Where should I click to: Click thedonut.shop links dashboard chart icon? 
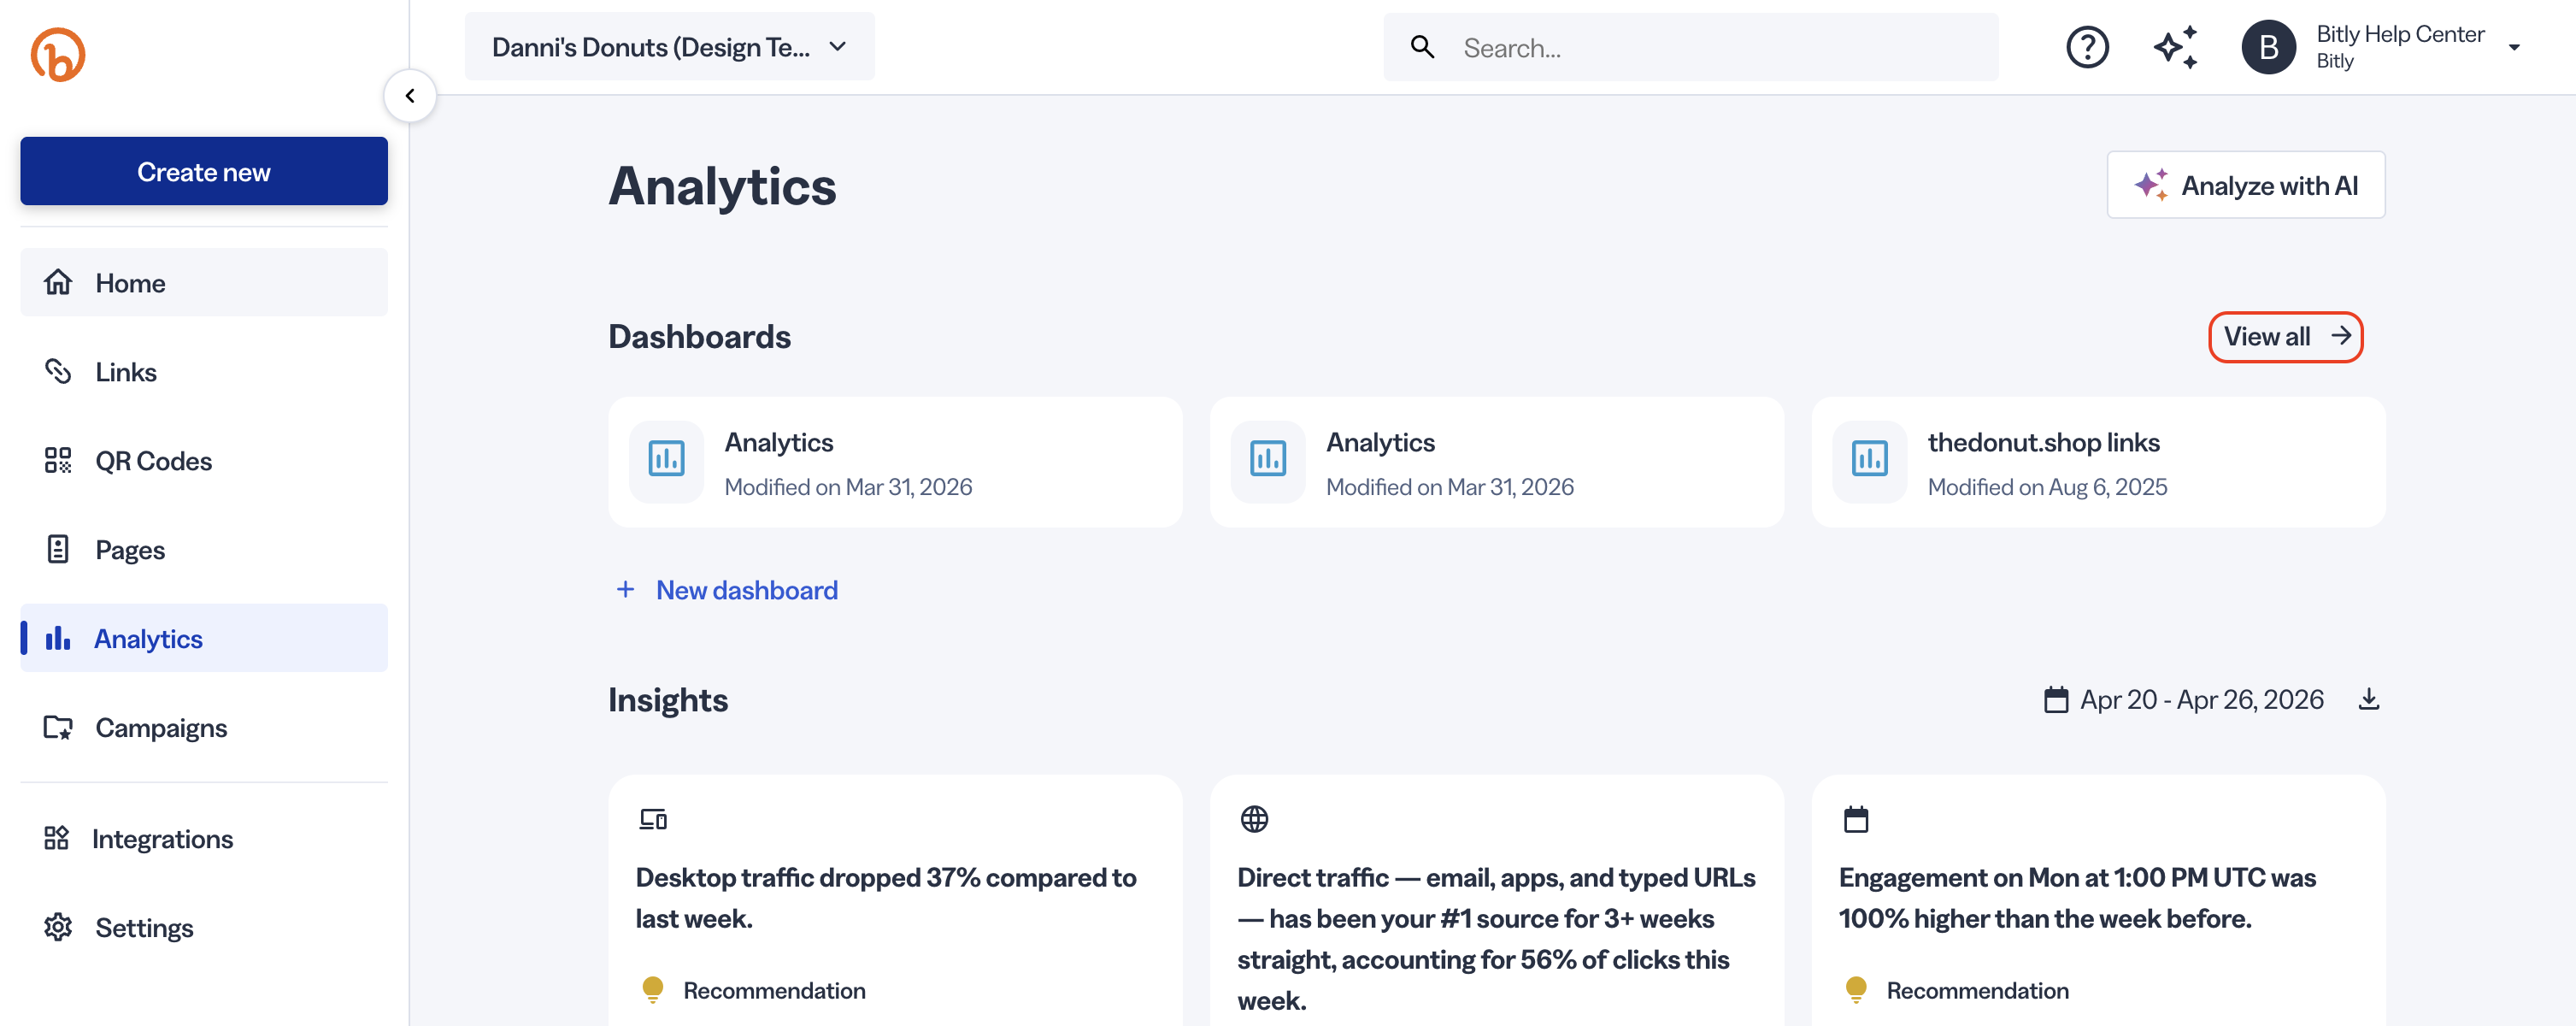(1869, 460)
